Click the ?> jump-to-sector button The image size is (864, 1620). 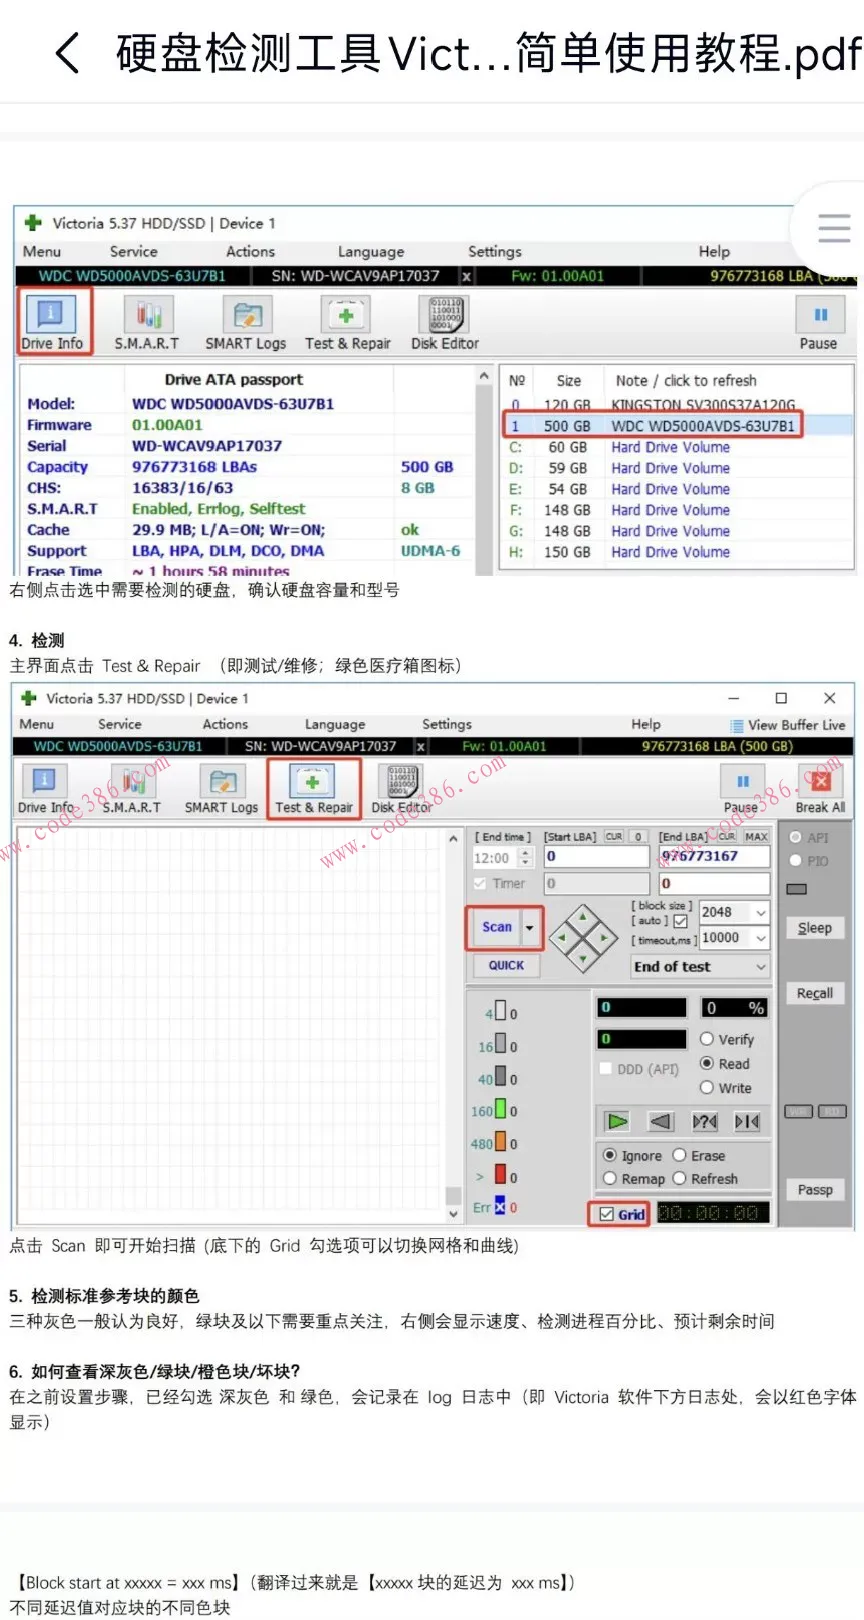pos(704,1121)
